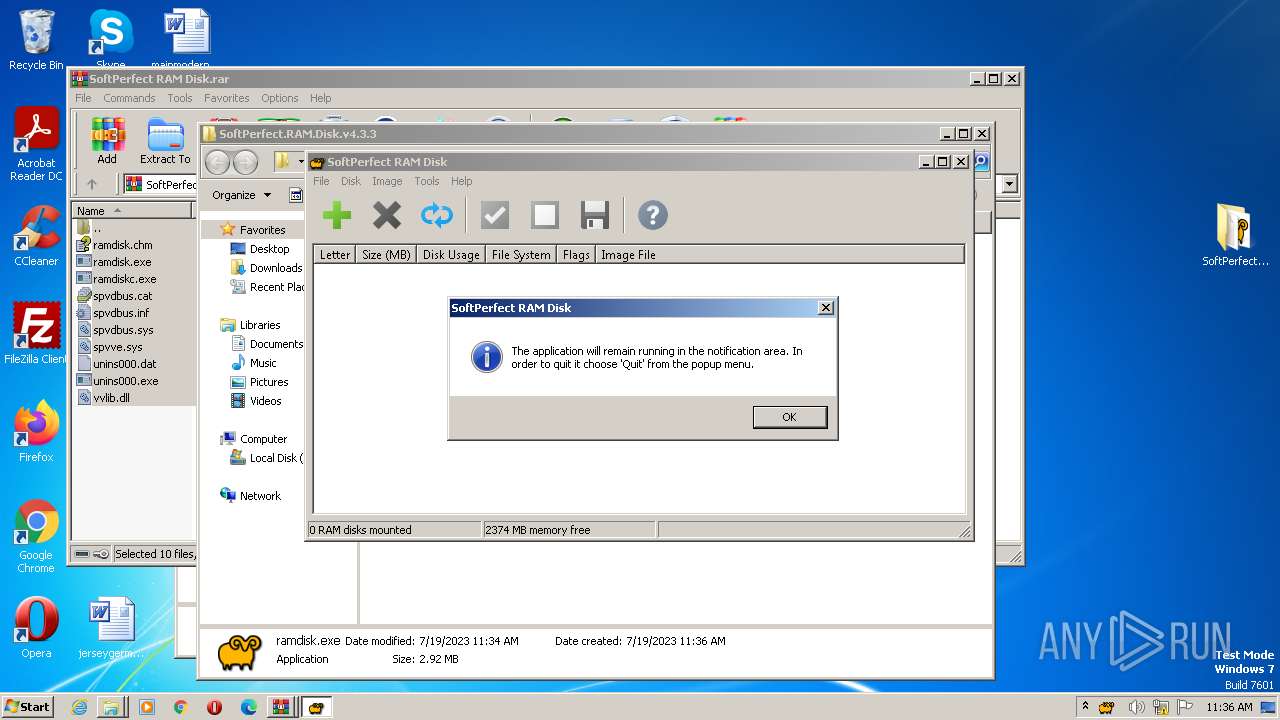
Task: Select Network in navigation pane
Action: point(251,496)
